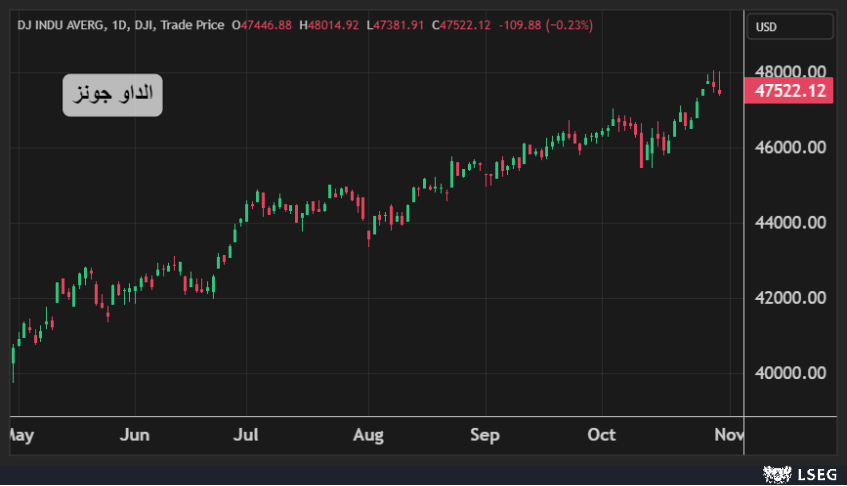The height and width of the screenshot is (486, 847).
Task: Select the Jul marker on time axis
Action: coord(246,435)
